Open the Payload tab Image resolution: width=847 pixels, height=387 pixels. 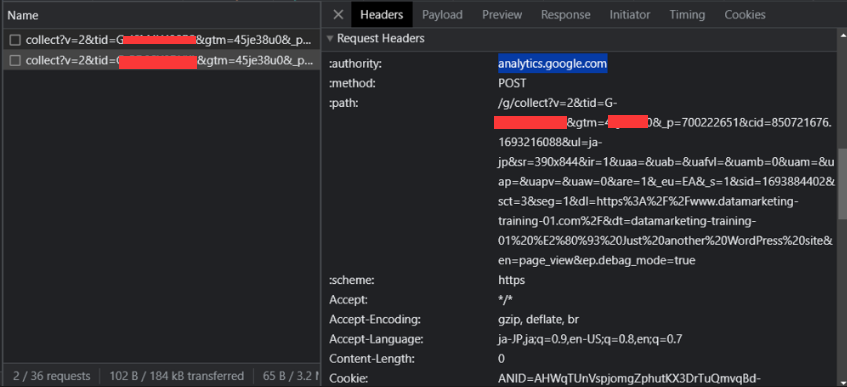[x=442, y=15]
